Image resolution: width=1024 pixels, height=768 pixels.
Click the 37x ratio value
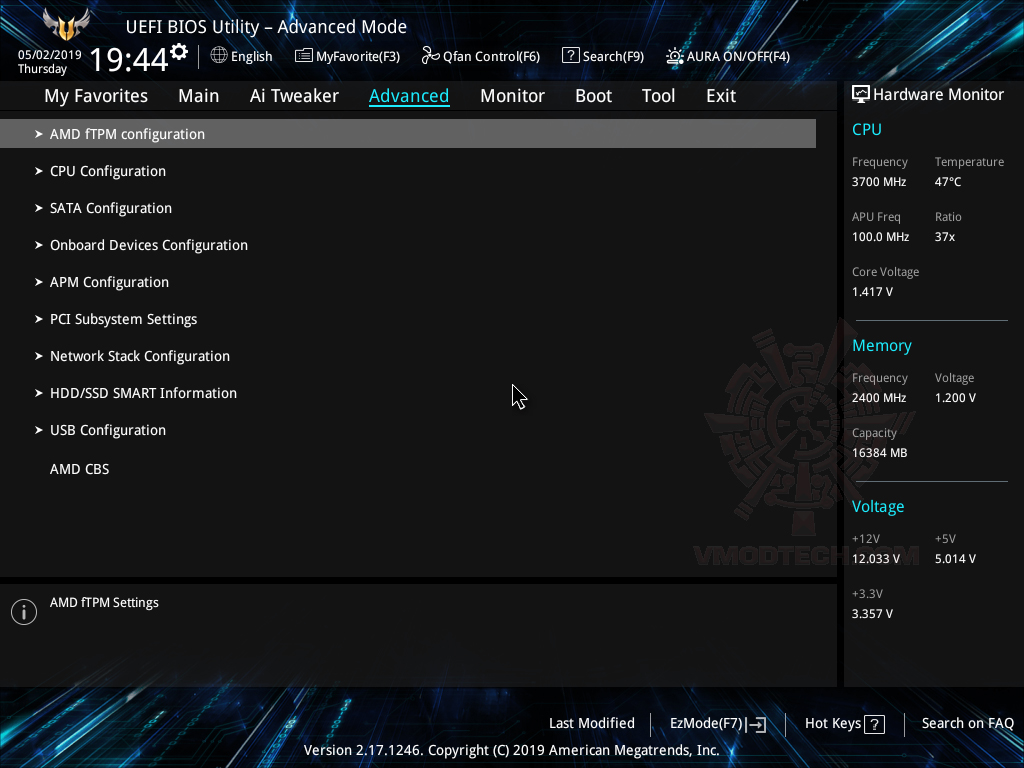(945, 237)
